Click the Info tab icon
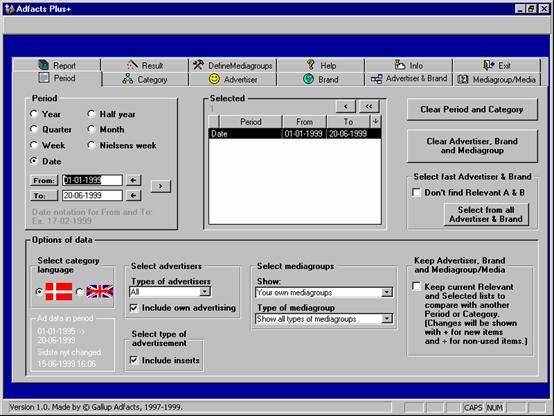Image resolution: width=554 pixels, height=416 pixels. coord(400,65)
